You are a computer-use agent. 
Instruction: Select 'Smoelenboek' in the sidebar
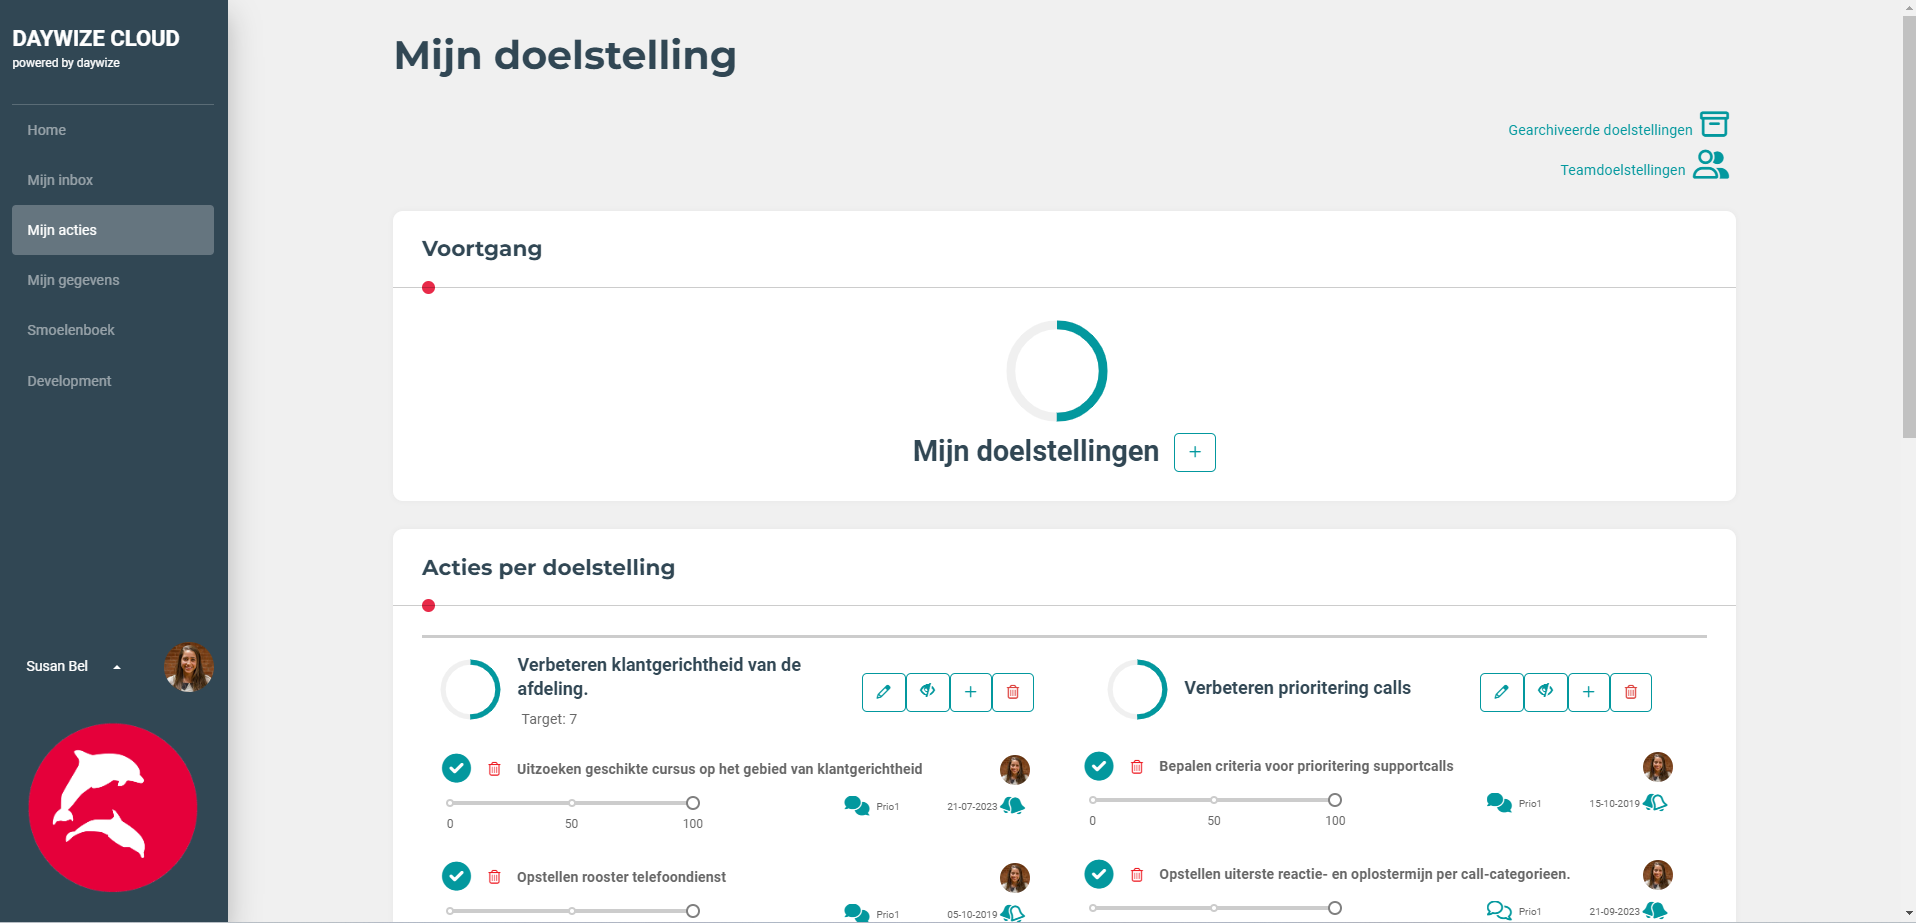[x=71, y=330]
